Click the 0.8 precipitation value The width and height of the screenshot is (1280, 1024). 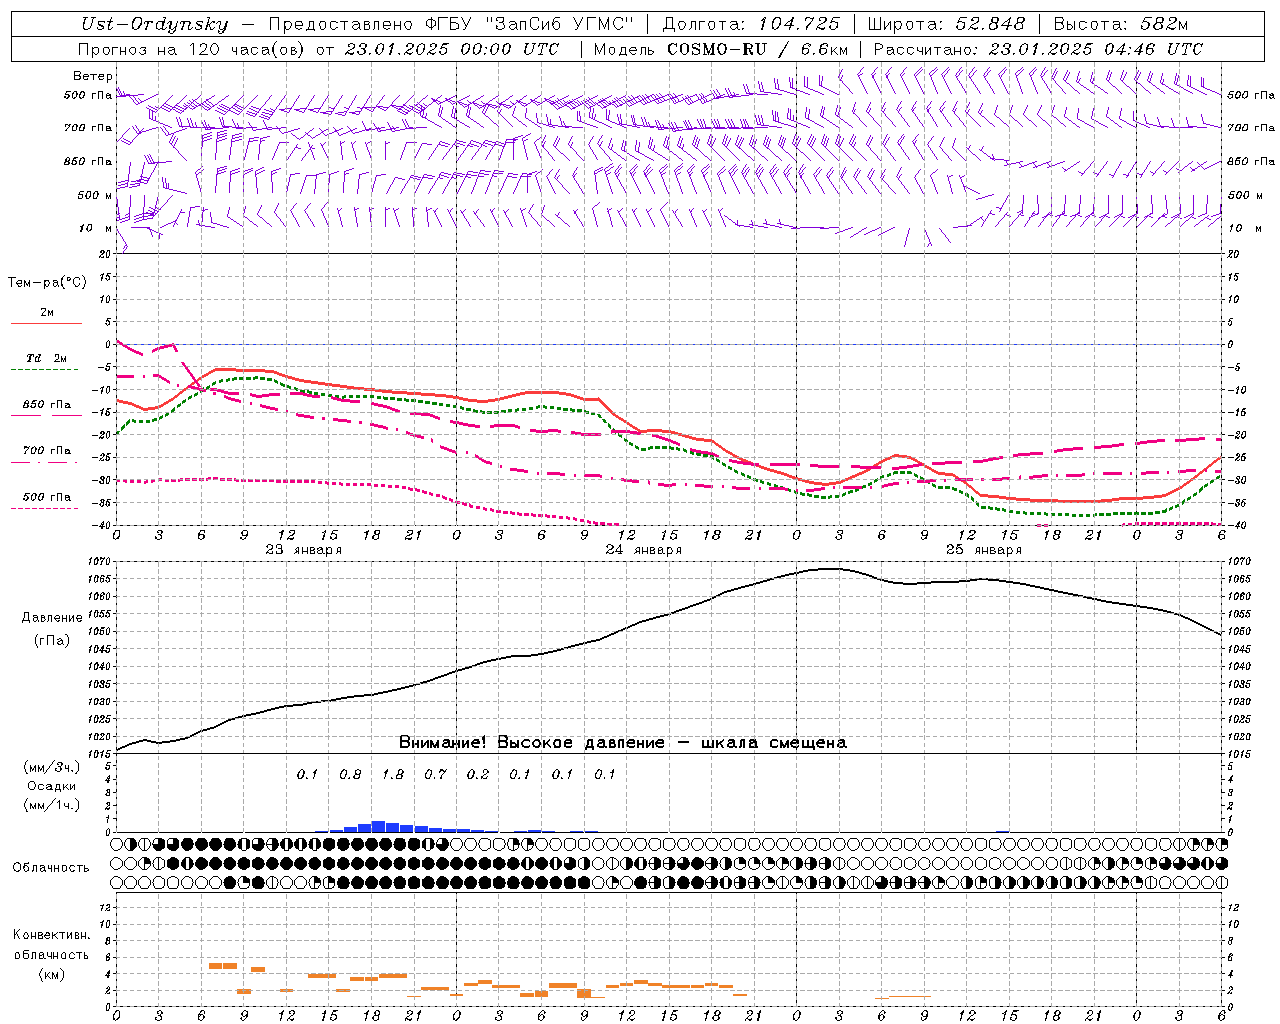[x=350, y=774]
